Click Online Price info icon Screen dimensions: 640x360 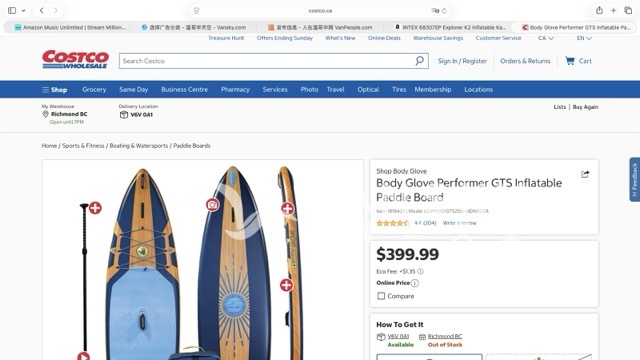click(415, 283)
